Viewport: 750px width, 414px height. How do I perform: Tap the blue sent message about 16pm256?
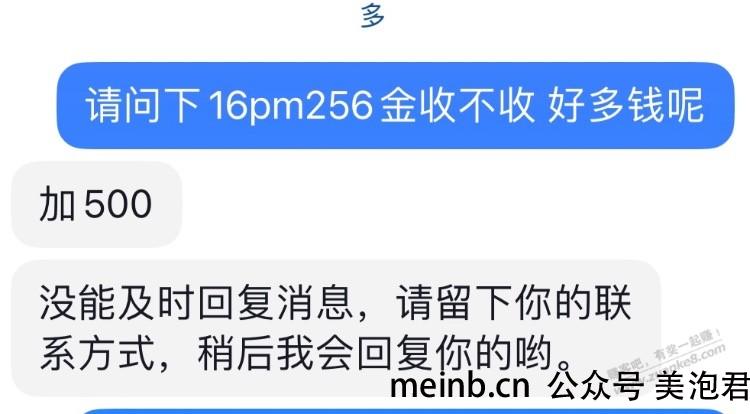(x=395, y=105)
